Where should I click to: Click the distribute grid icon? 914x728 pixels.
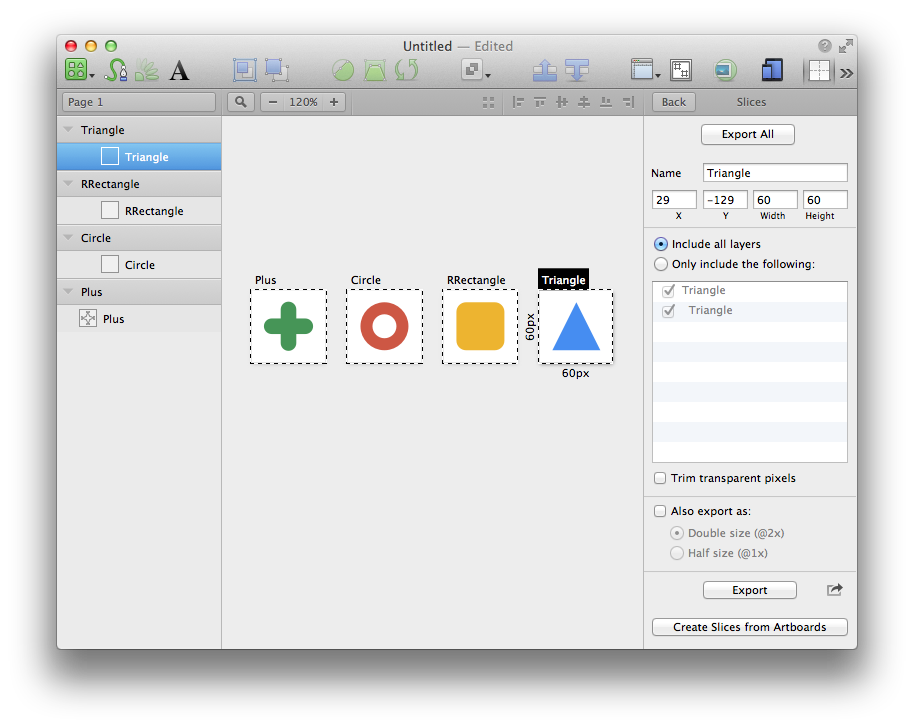point(488,103)
